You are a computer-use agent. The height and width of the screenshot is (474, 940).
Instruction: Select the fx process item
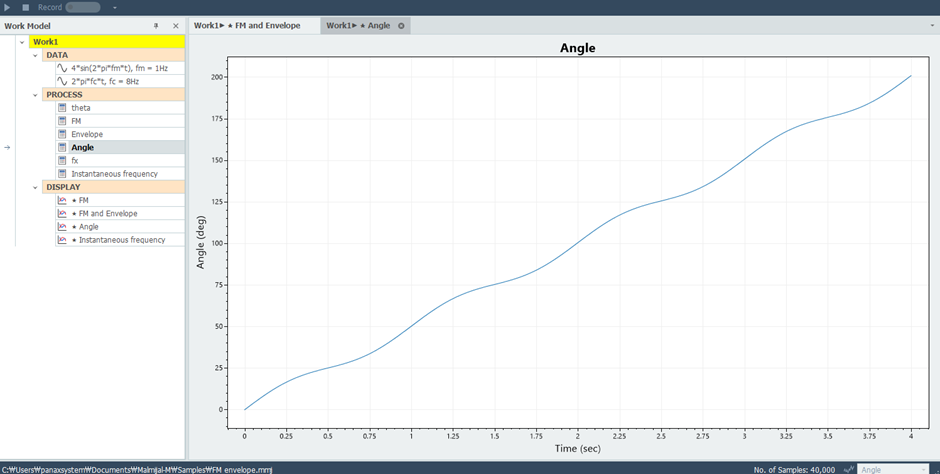click(120, 161)
